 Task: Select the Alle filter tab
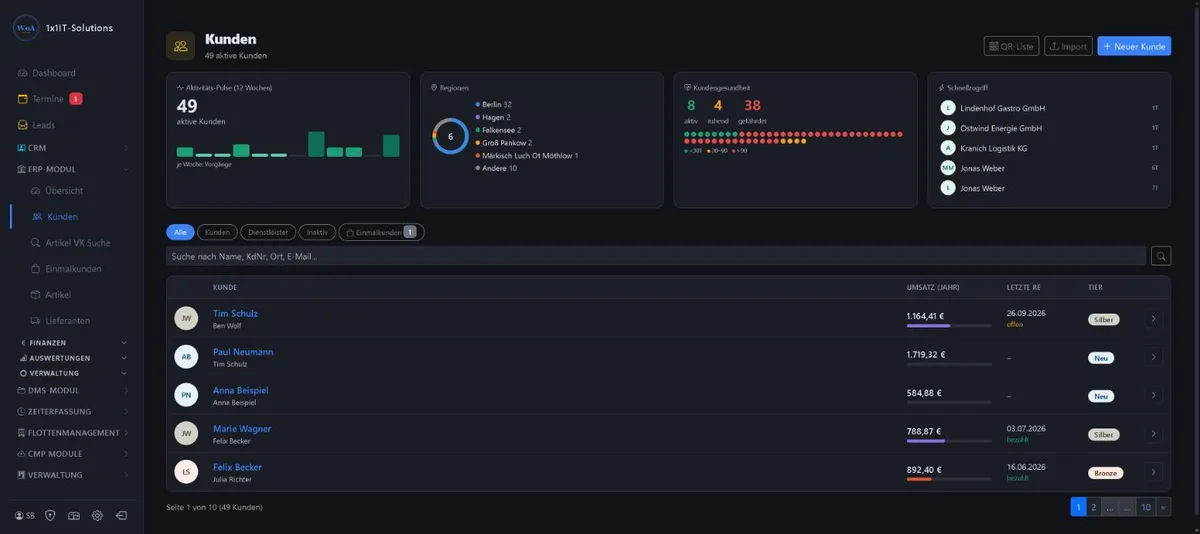[x=180, y=232]
